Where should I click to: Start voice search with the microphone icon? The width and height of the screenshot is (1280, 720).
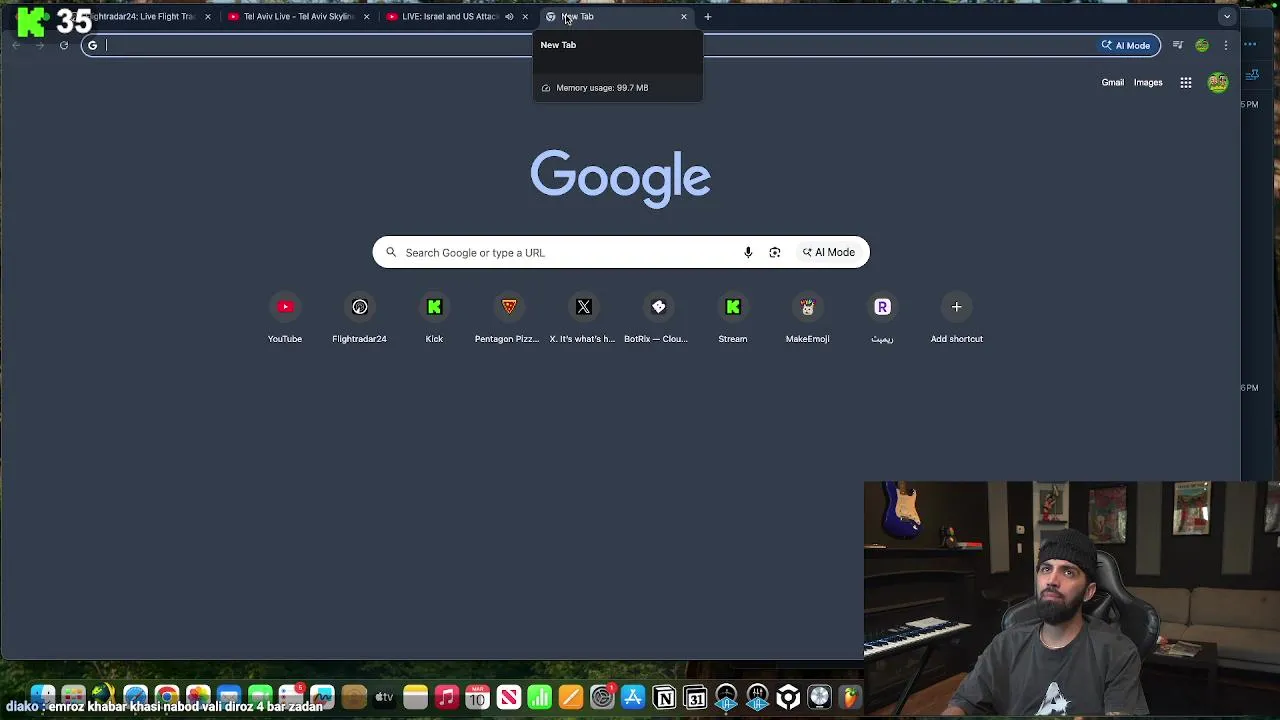click(x=748, y=252)
